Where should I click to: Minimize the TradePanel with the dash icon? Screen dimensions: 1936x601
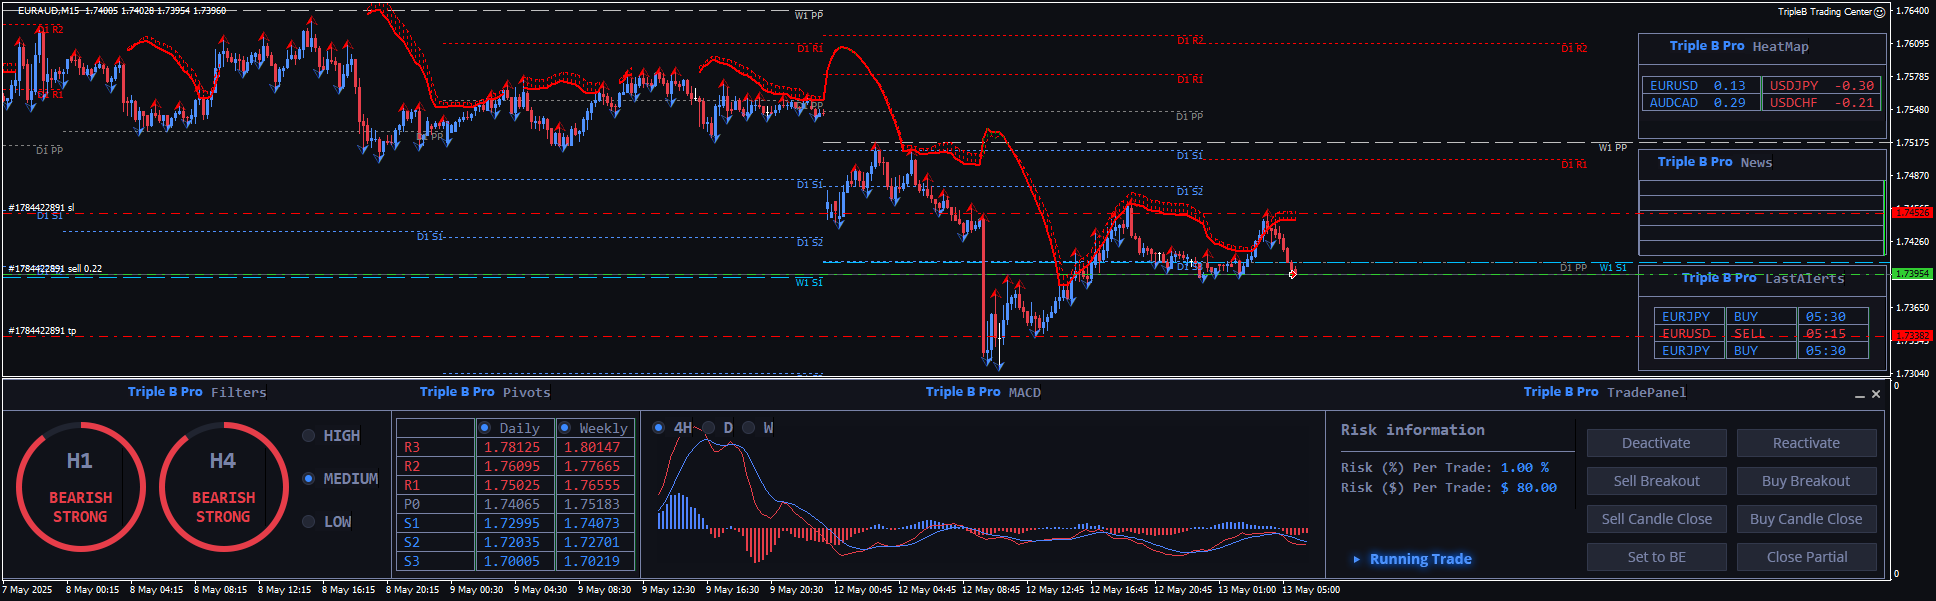(1860, 395)
